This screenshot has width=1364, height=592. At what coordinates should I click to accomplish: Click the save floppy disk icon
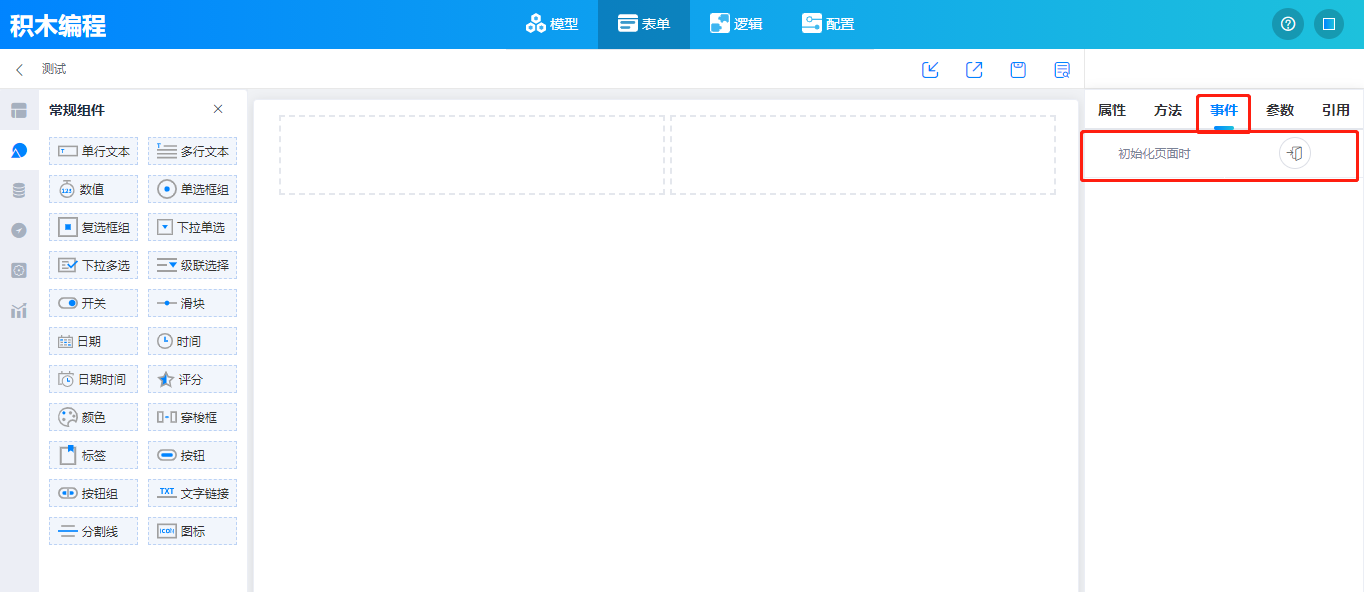coord(1018,70)
